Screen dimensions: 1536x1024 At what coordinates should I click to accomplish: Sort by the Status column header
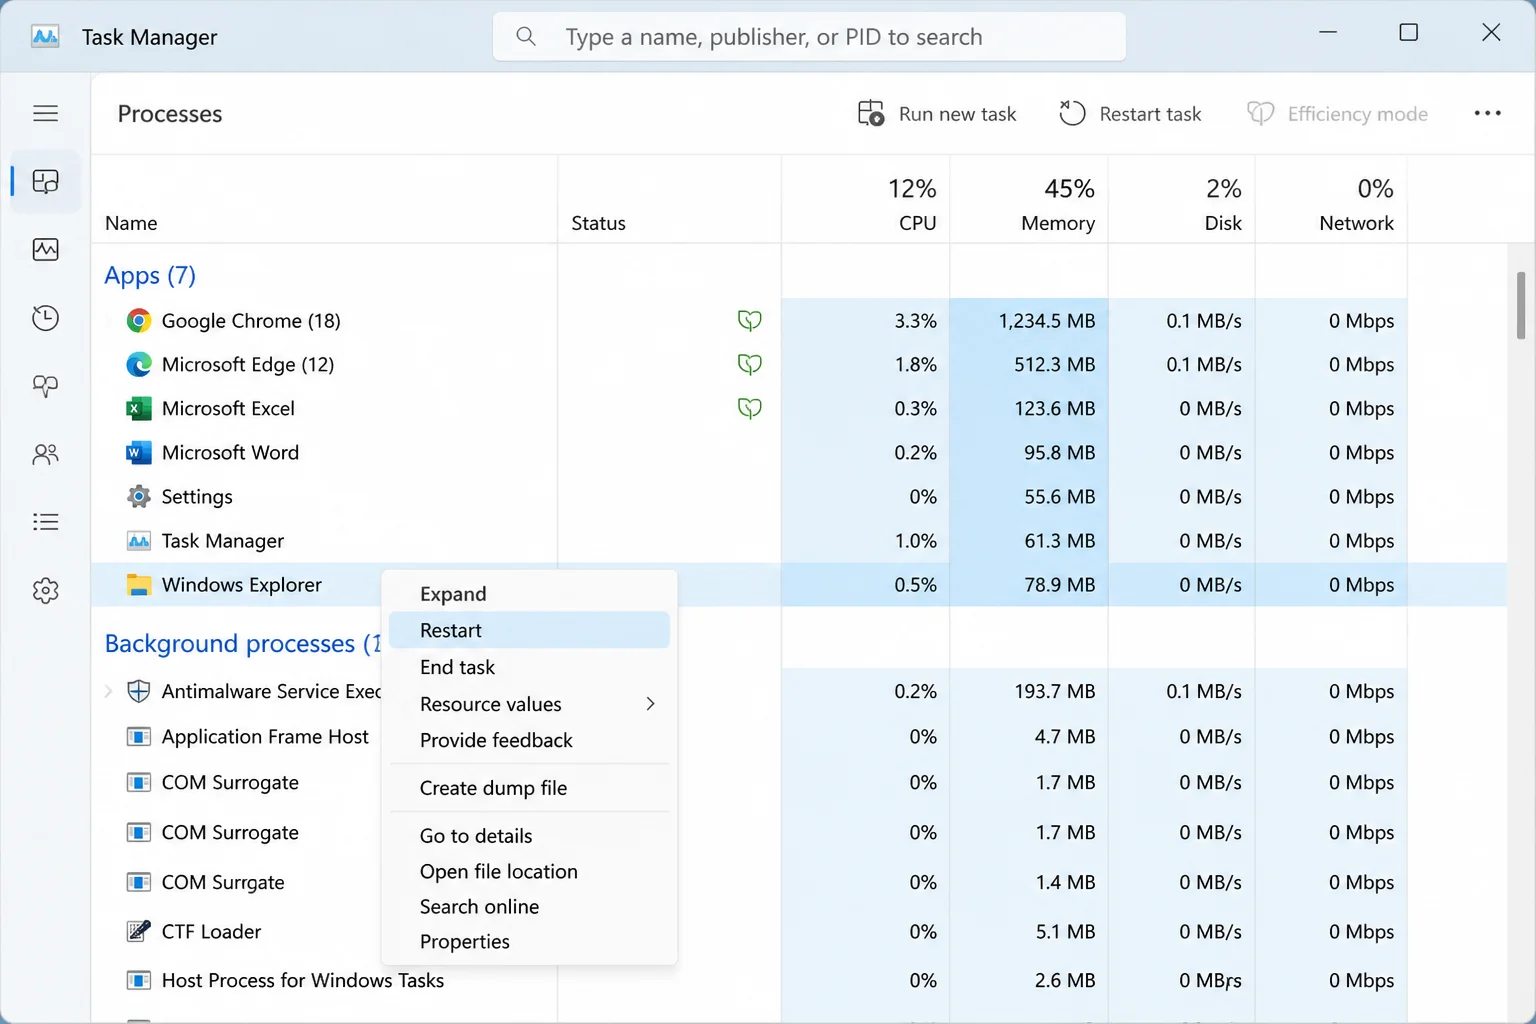[x=670, y=200]
